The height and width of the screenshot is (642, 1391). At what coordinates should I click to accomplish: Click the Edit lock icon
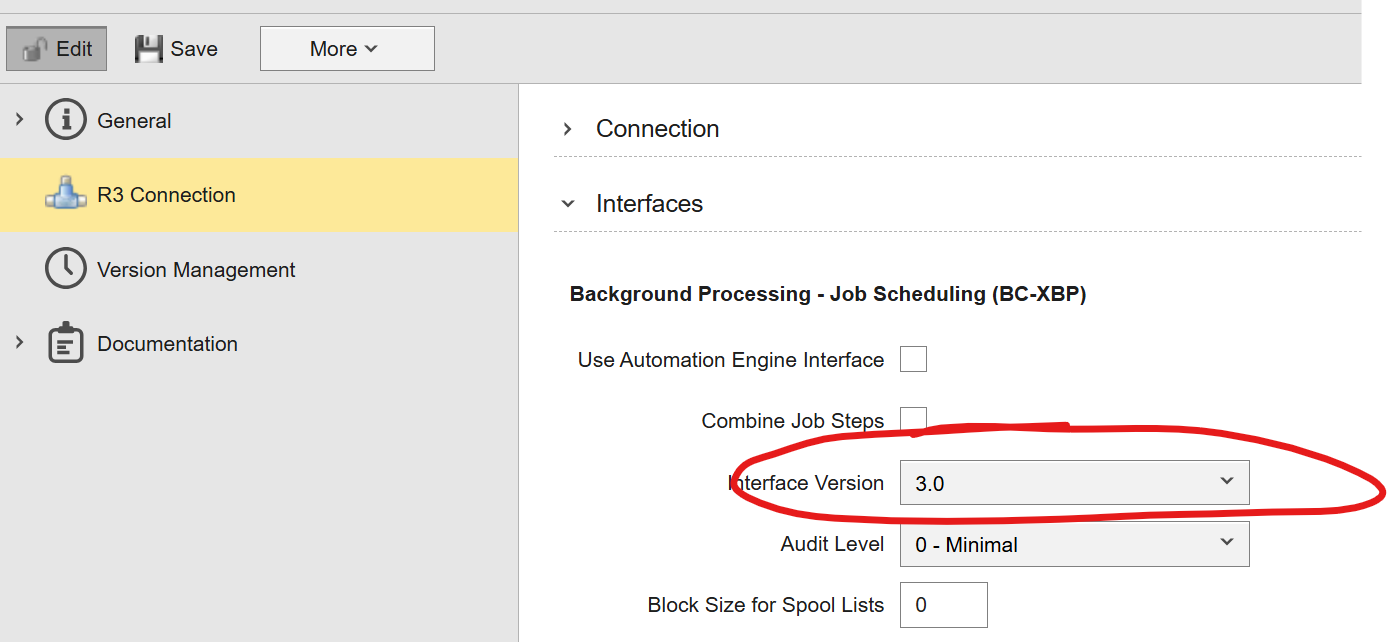[x=36, y=49]
